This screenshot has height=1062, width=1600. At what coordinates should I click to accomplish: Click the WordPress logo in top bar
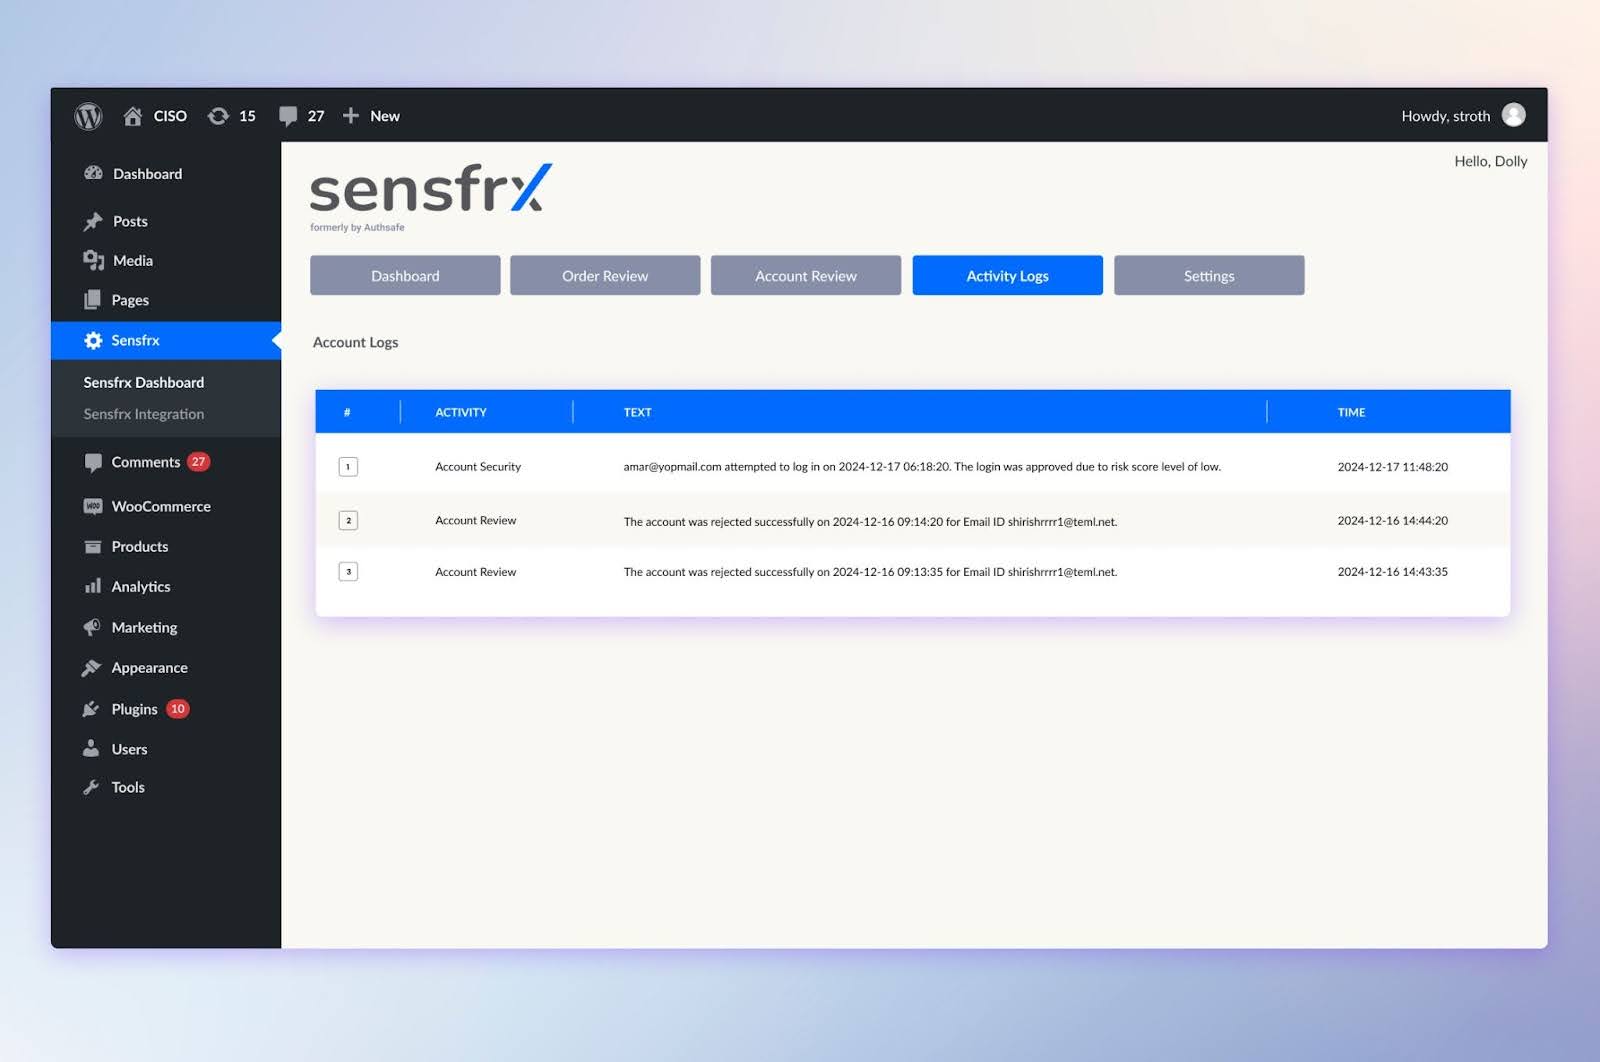click(x=88, y=115)
